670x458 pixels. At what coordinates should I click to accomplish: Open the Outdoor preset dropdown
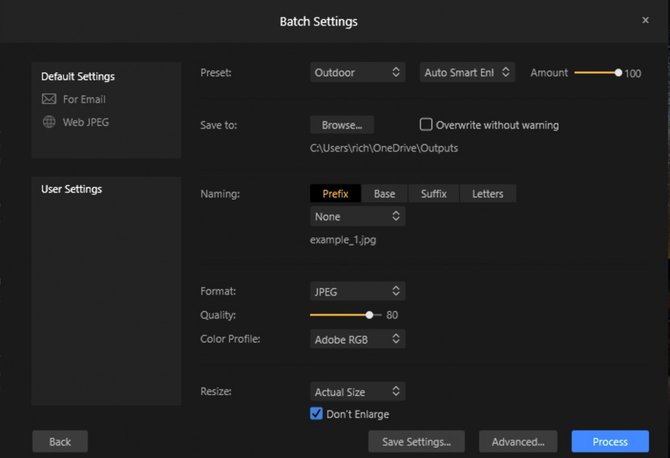coord(357,72)
